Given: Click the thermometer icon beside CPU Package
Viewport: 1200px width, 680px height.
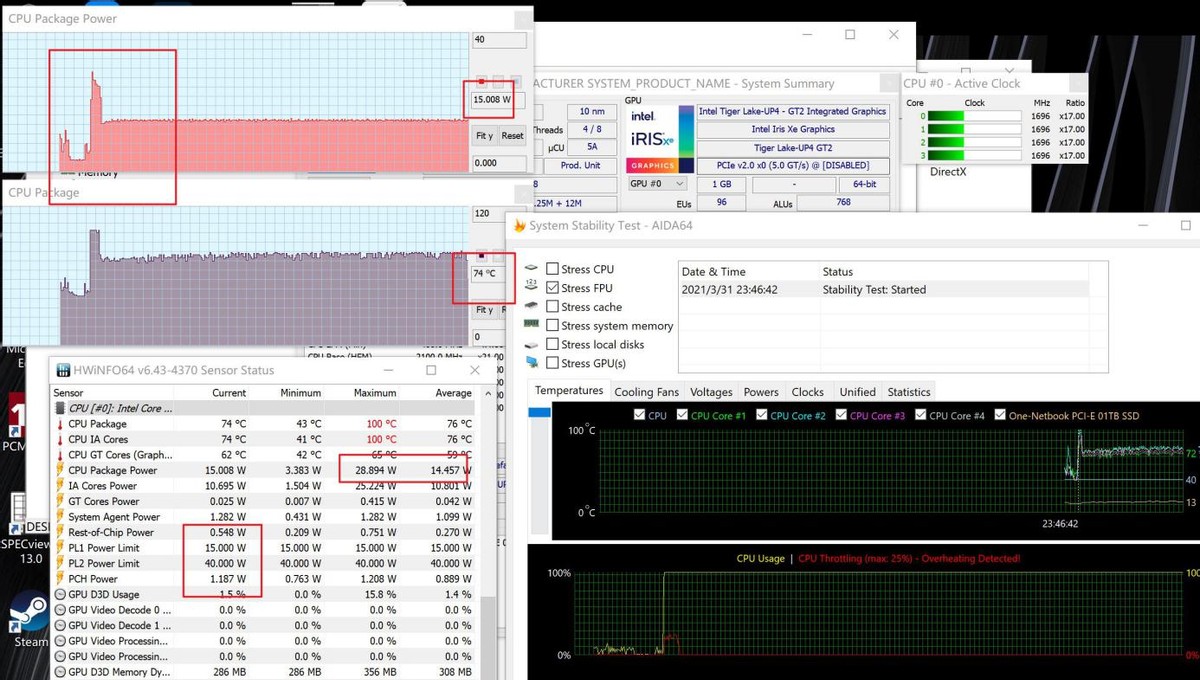Looking at the screenshot, I should click(x=59, y=424).
